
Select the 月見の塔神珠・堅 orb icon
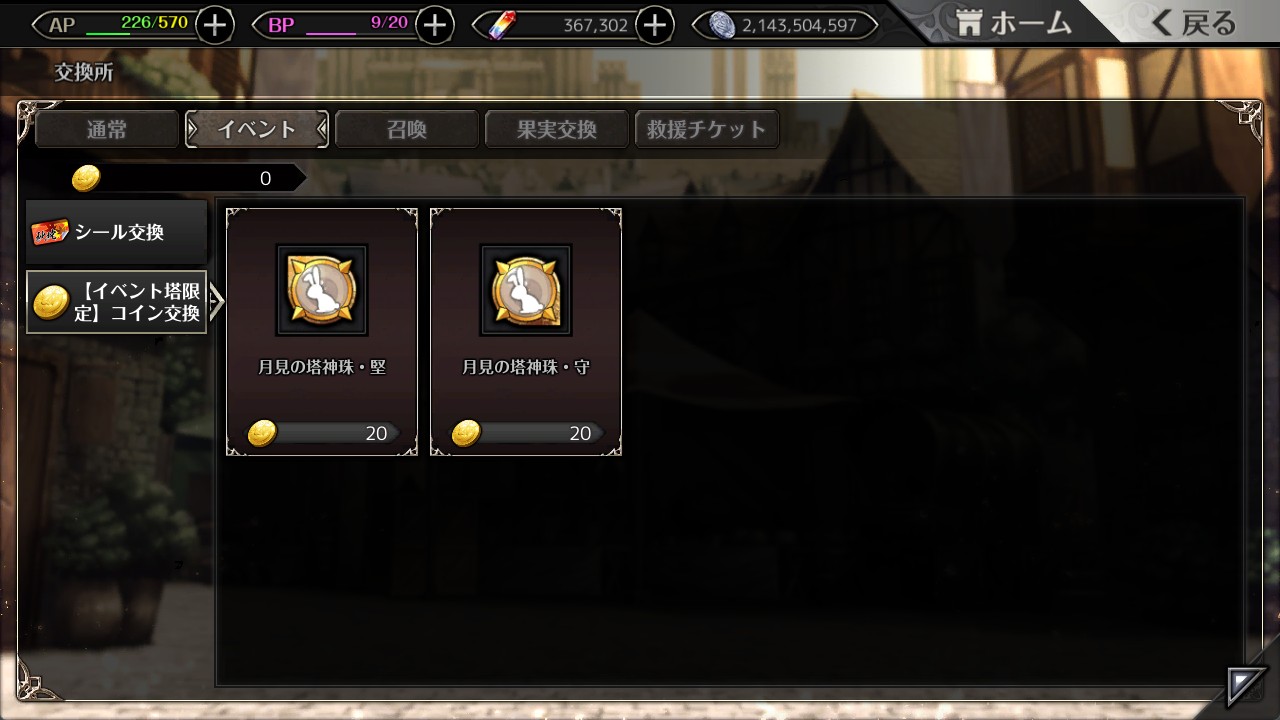(322, 289)
